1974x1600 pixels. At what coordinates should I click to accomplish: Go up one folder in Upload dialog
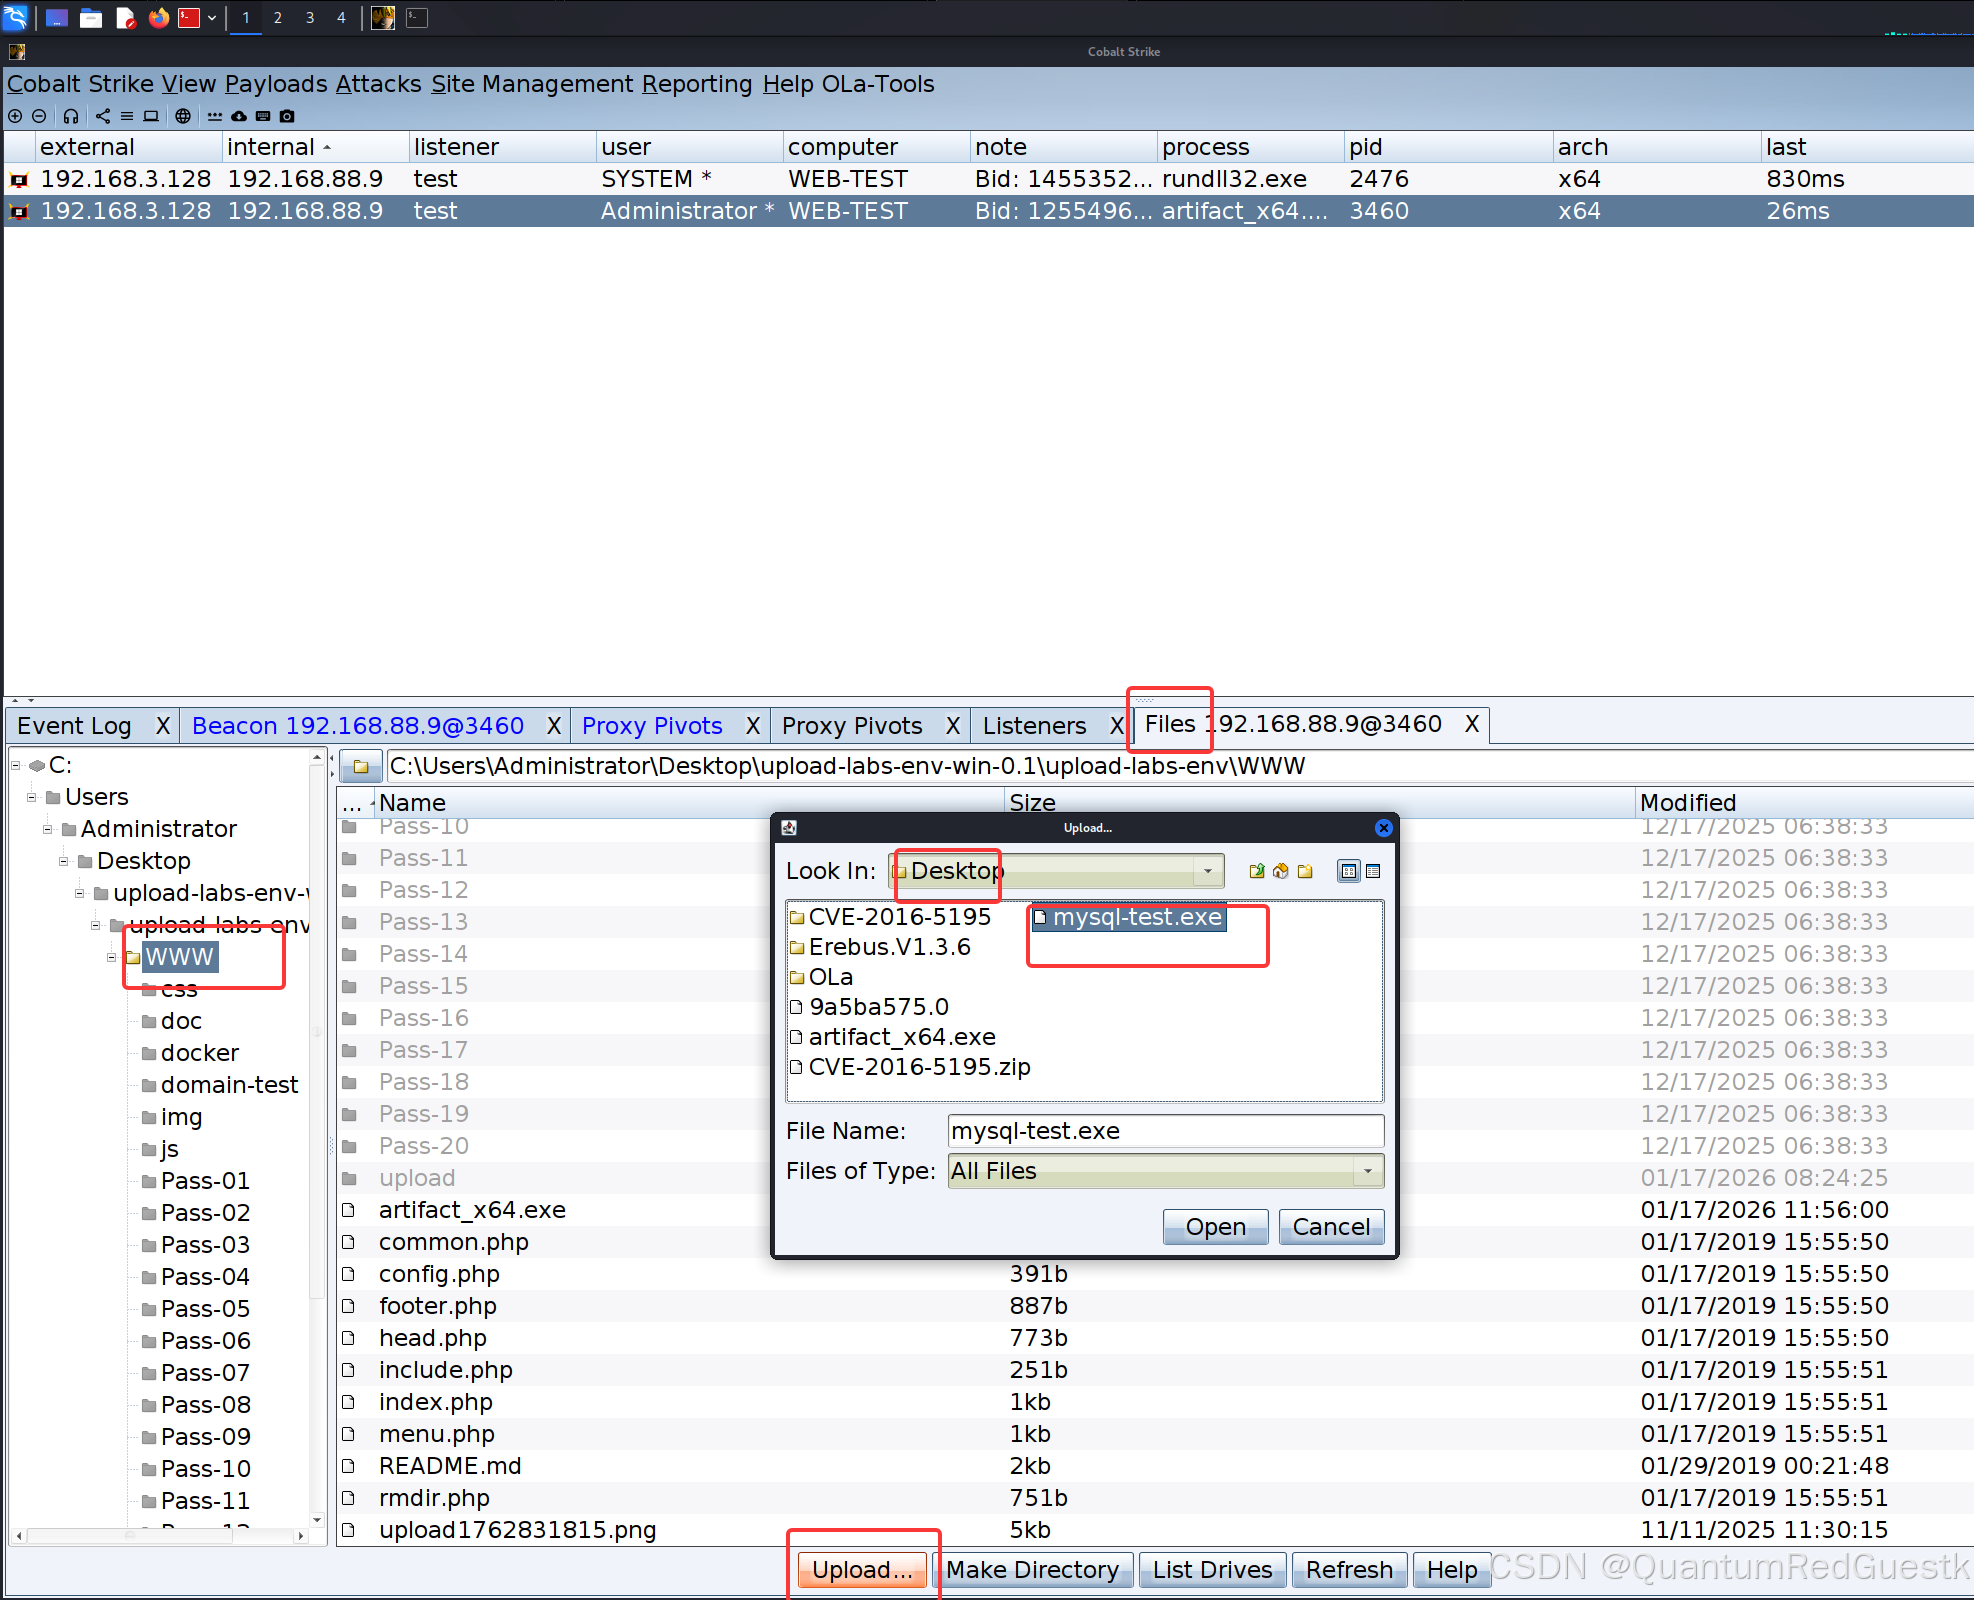click(1257, 871)
